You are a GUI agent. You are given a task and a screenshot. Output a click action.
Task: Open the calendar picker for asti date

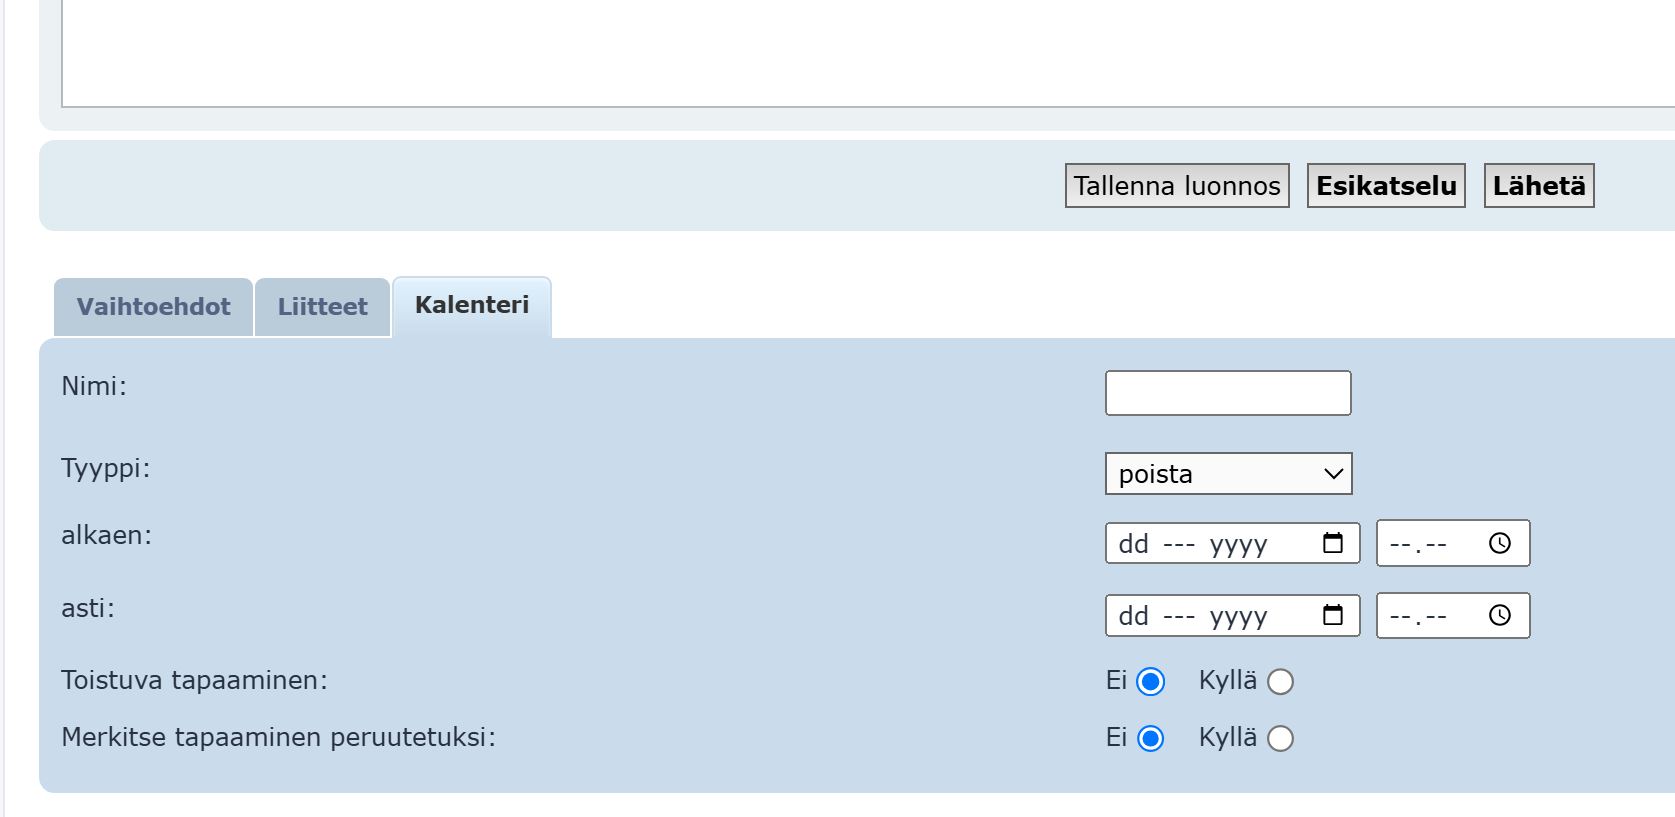(x=1332, y=615)
